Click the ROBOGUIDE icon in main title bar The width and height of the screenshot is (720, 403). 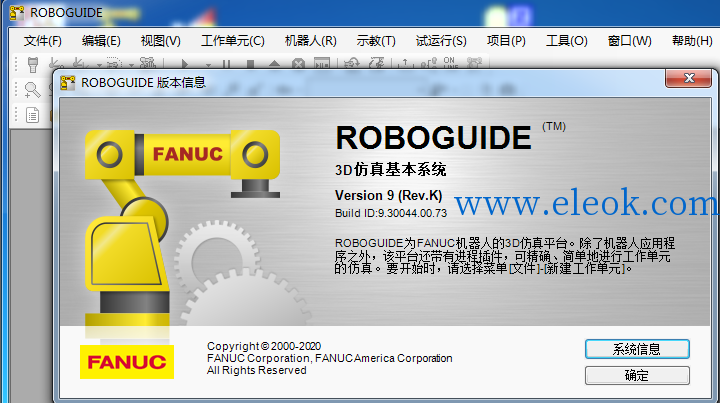17,13
